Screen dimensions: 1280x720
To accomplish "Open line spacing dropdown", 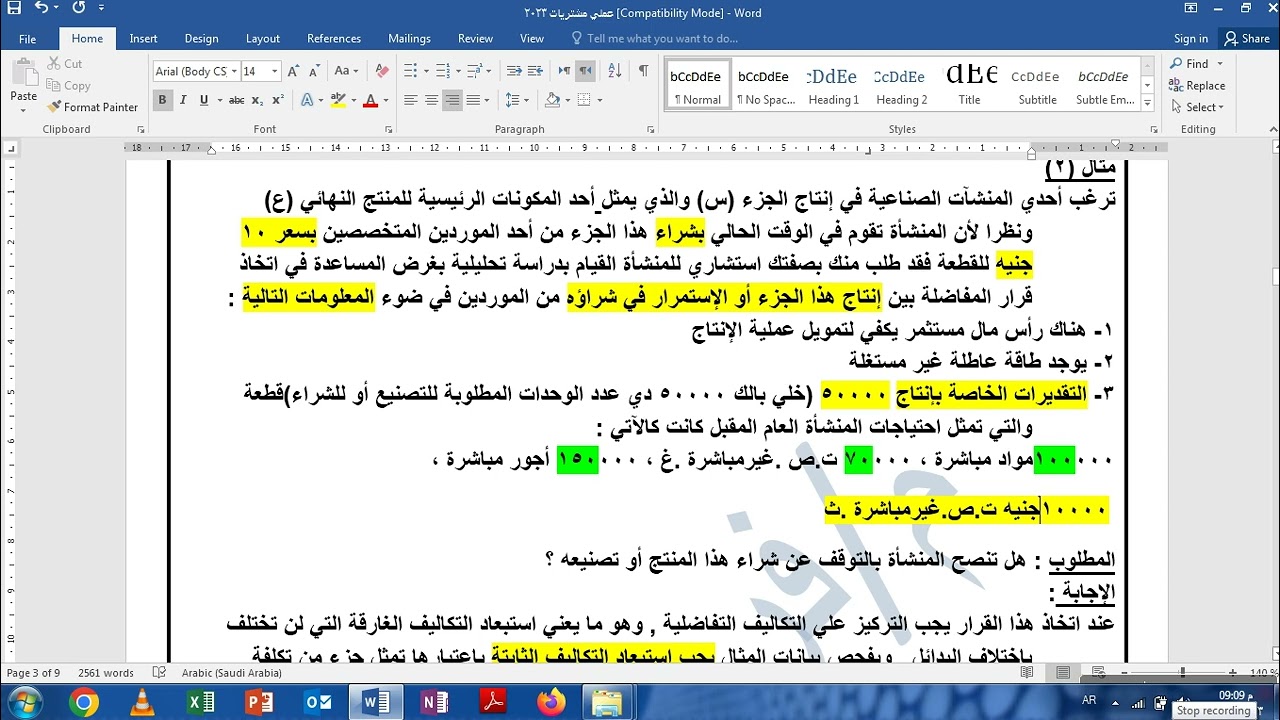I will point(517,100).
